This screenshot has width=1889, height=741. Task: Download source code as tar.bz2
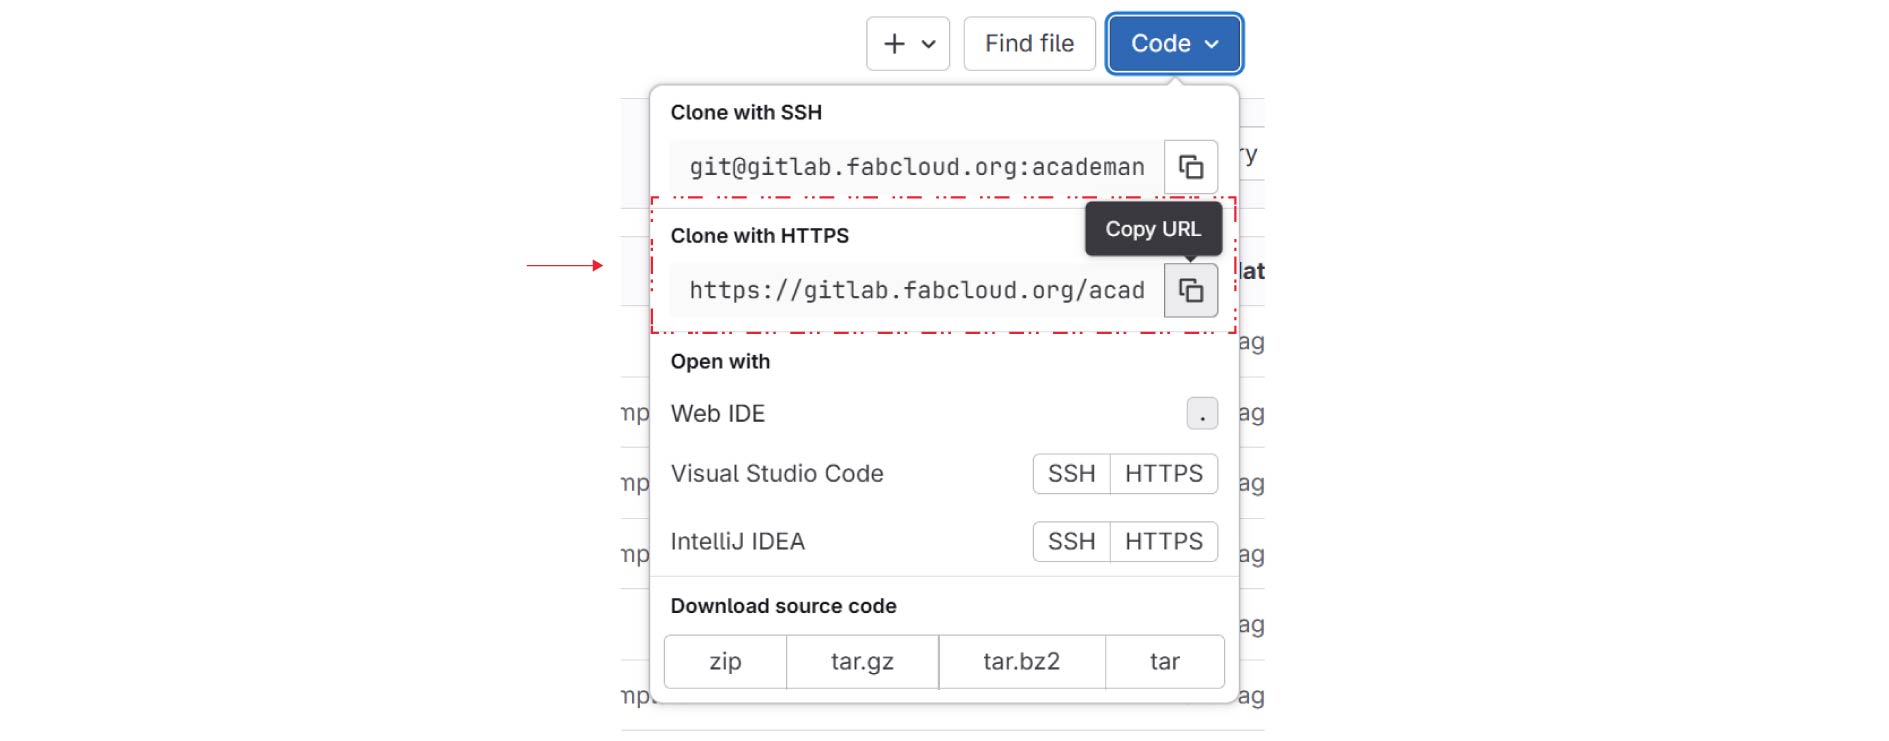click(x=1021, y=662)
